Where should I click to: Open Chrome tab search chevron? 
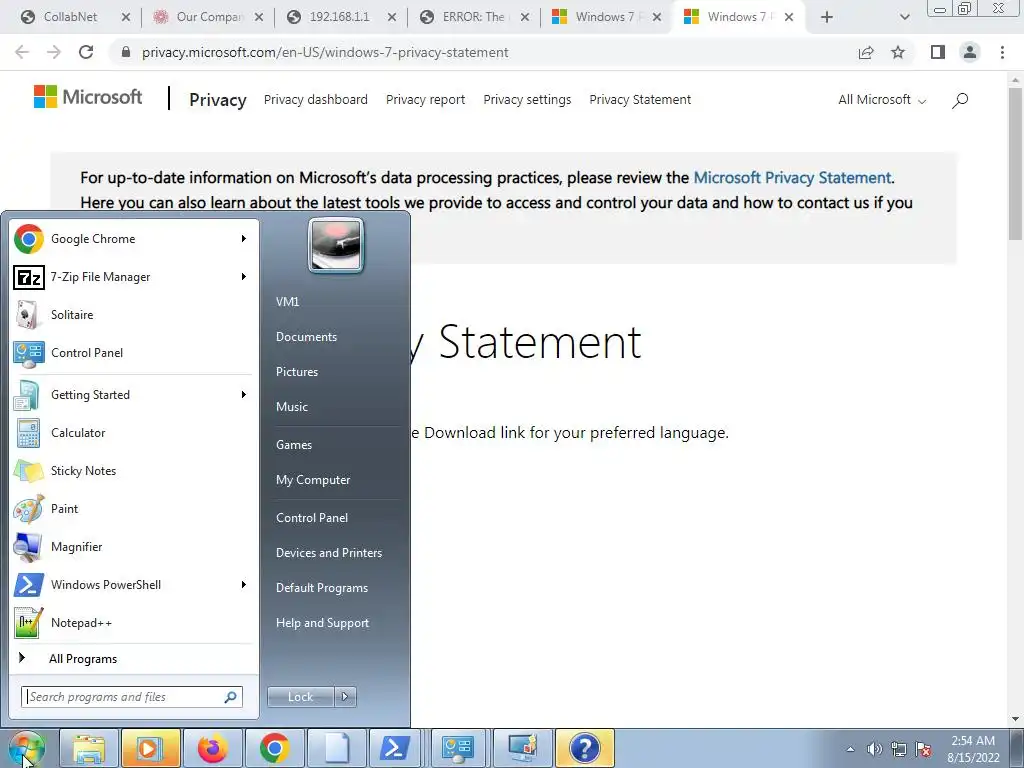[904, 17]
